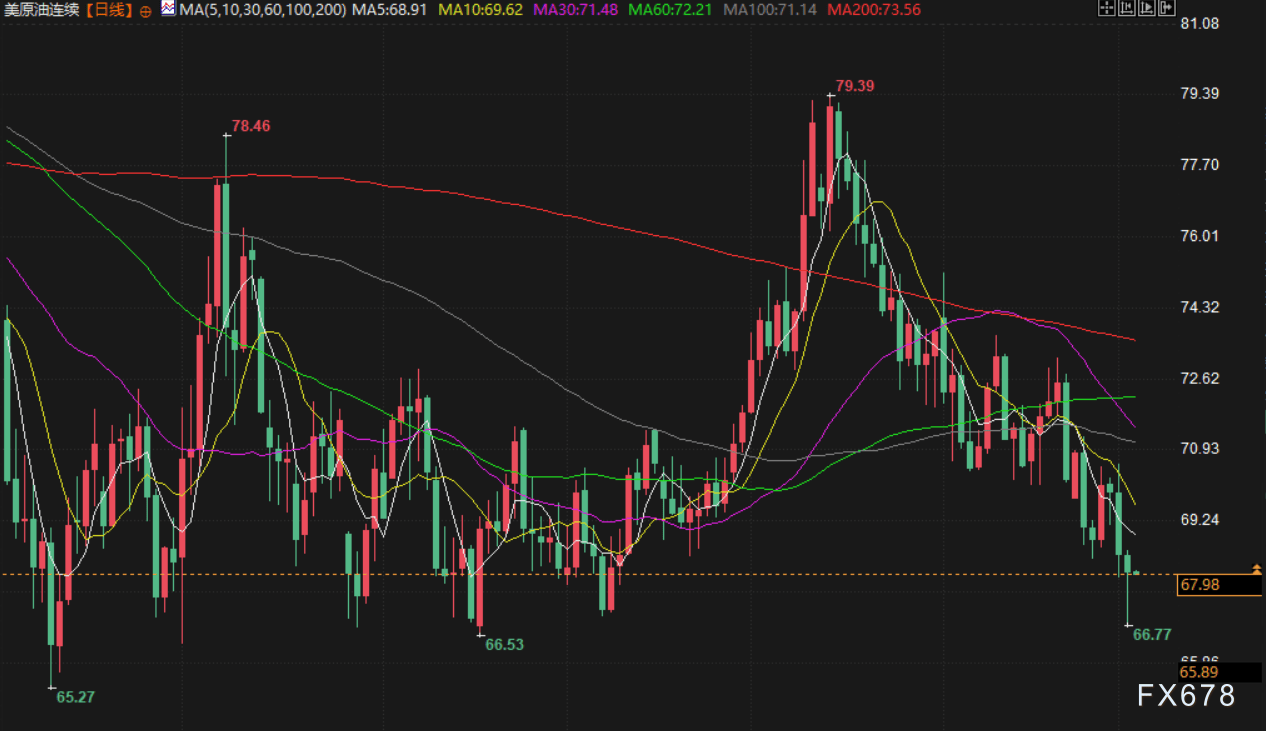The height and width of the screenshot is (731, 1266).
Task: Click the 66.53 low price label
Action: click(505, 645)
